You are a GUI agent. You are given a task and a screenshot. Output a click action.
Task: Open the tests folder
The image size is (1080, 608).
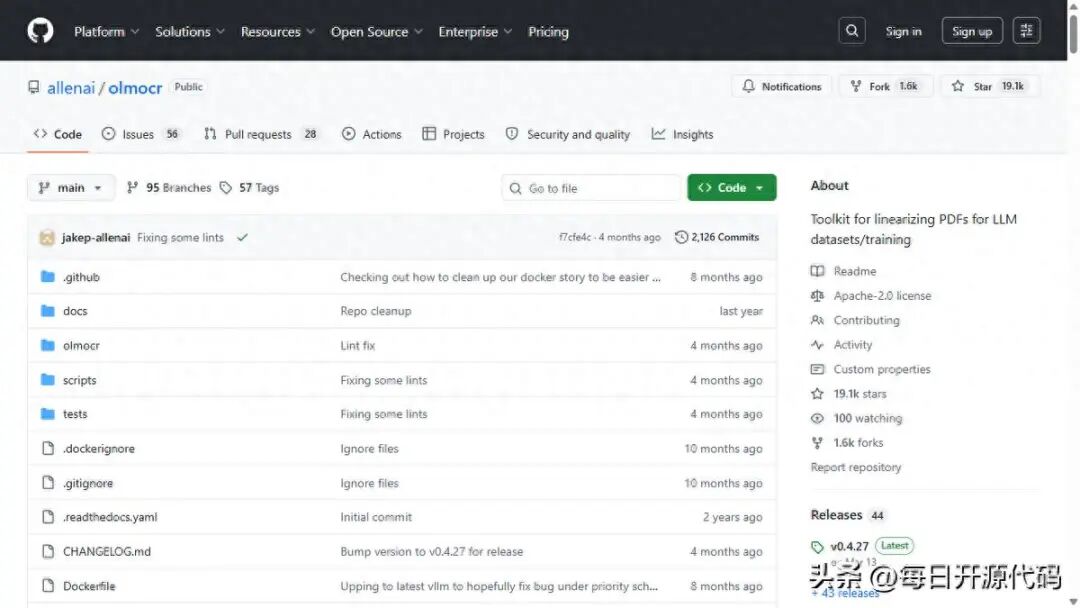[75, 414]
